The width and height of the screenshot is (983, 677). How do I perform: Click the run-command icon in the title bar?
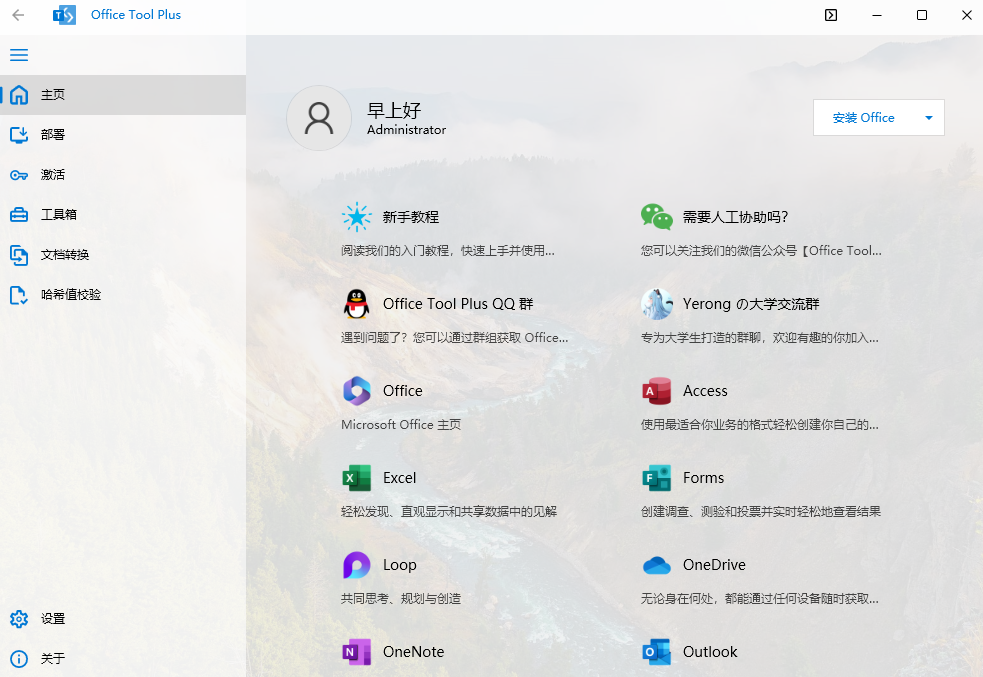point(831,15)
